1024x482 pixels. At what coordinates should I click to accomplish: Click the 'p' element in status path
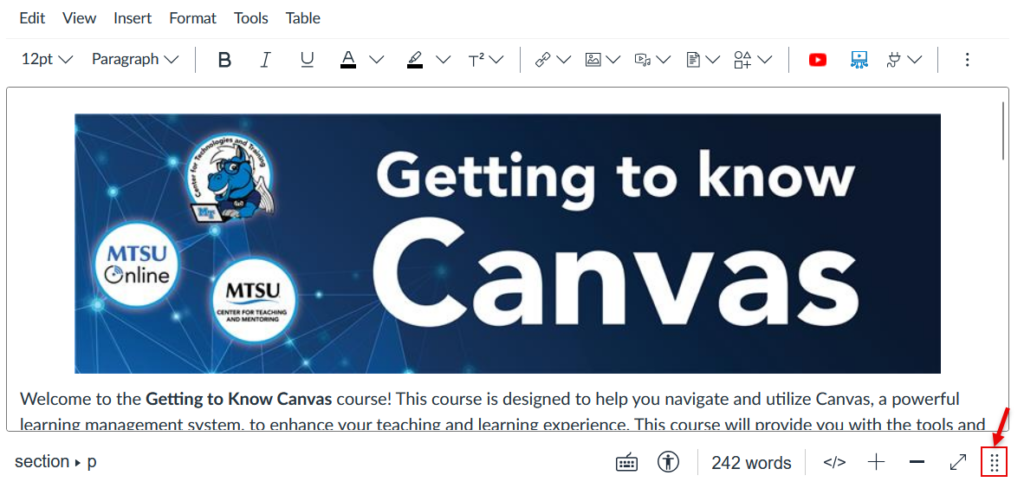tap(92, 462)
